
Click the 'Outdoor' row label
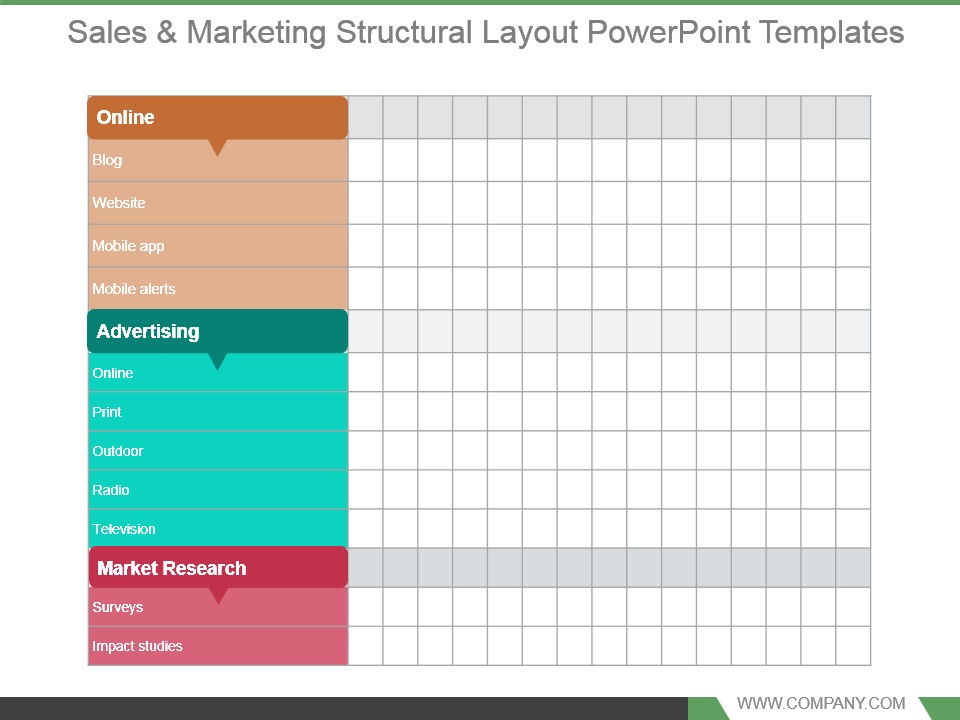(118, 451)
